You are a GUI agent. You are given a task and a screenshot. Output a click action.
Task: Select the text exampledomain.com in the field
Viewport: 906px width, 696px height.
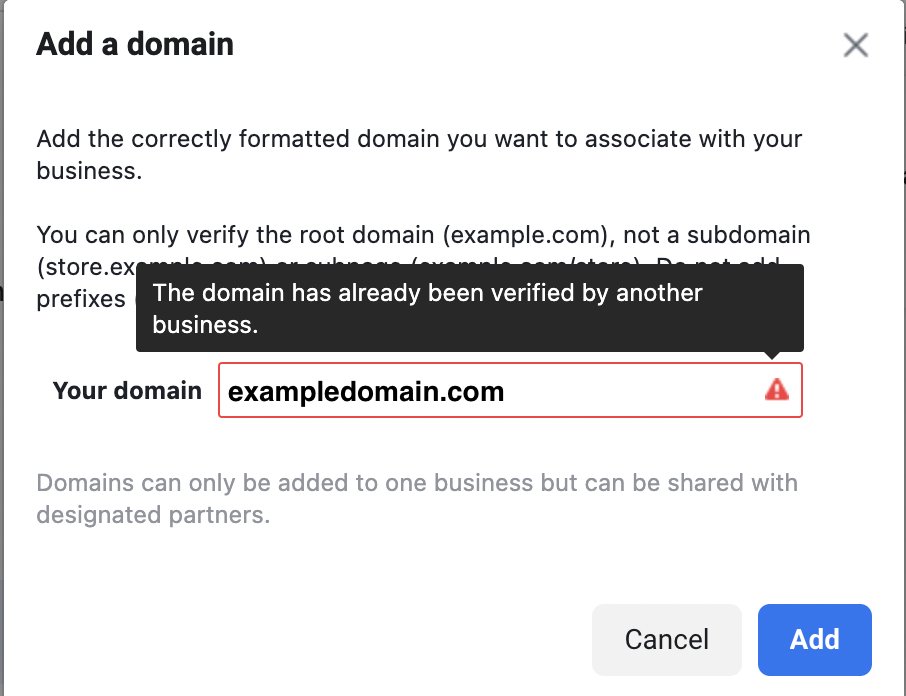click(365, 391)
